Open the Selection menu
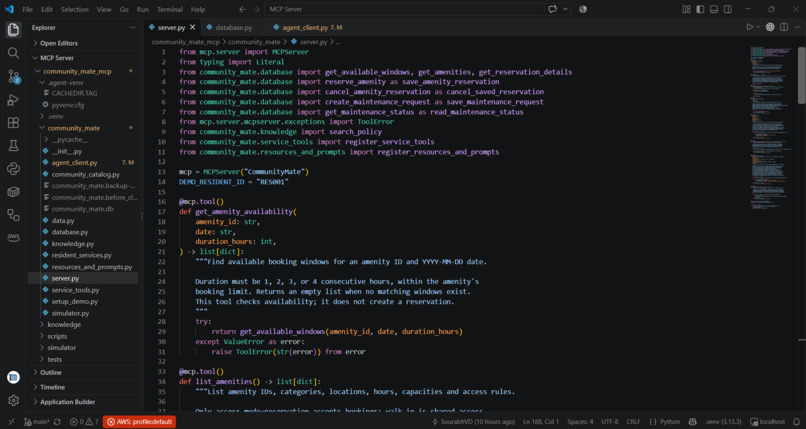Image resolution: width=806 pixels, height=429 pixels. pos(75,9)
